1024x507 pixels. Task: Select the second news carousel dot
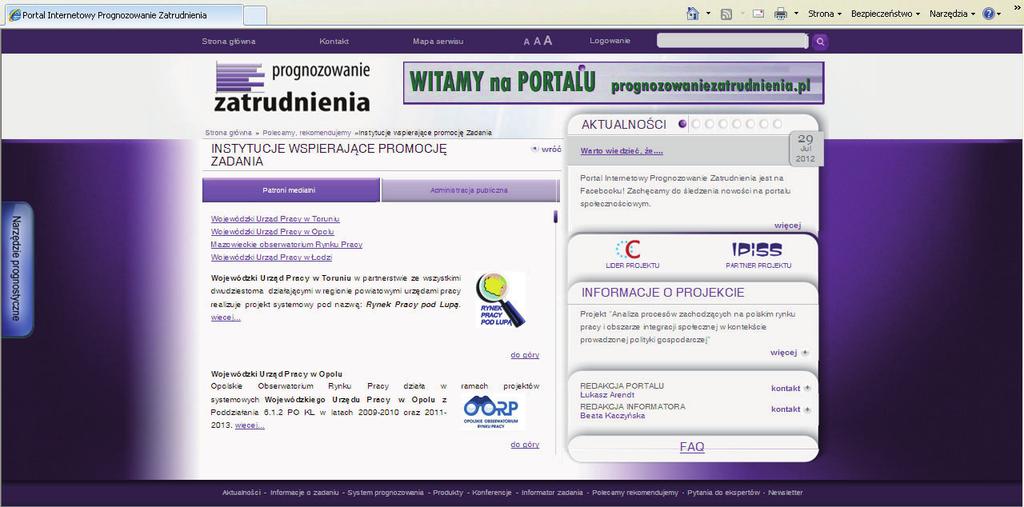click(x=696, y=124)
